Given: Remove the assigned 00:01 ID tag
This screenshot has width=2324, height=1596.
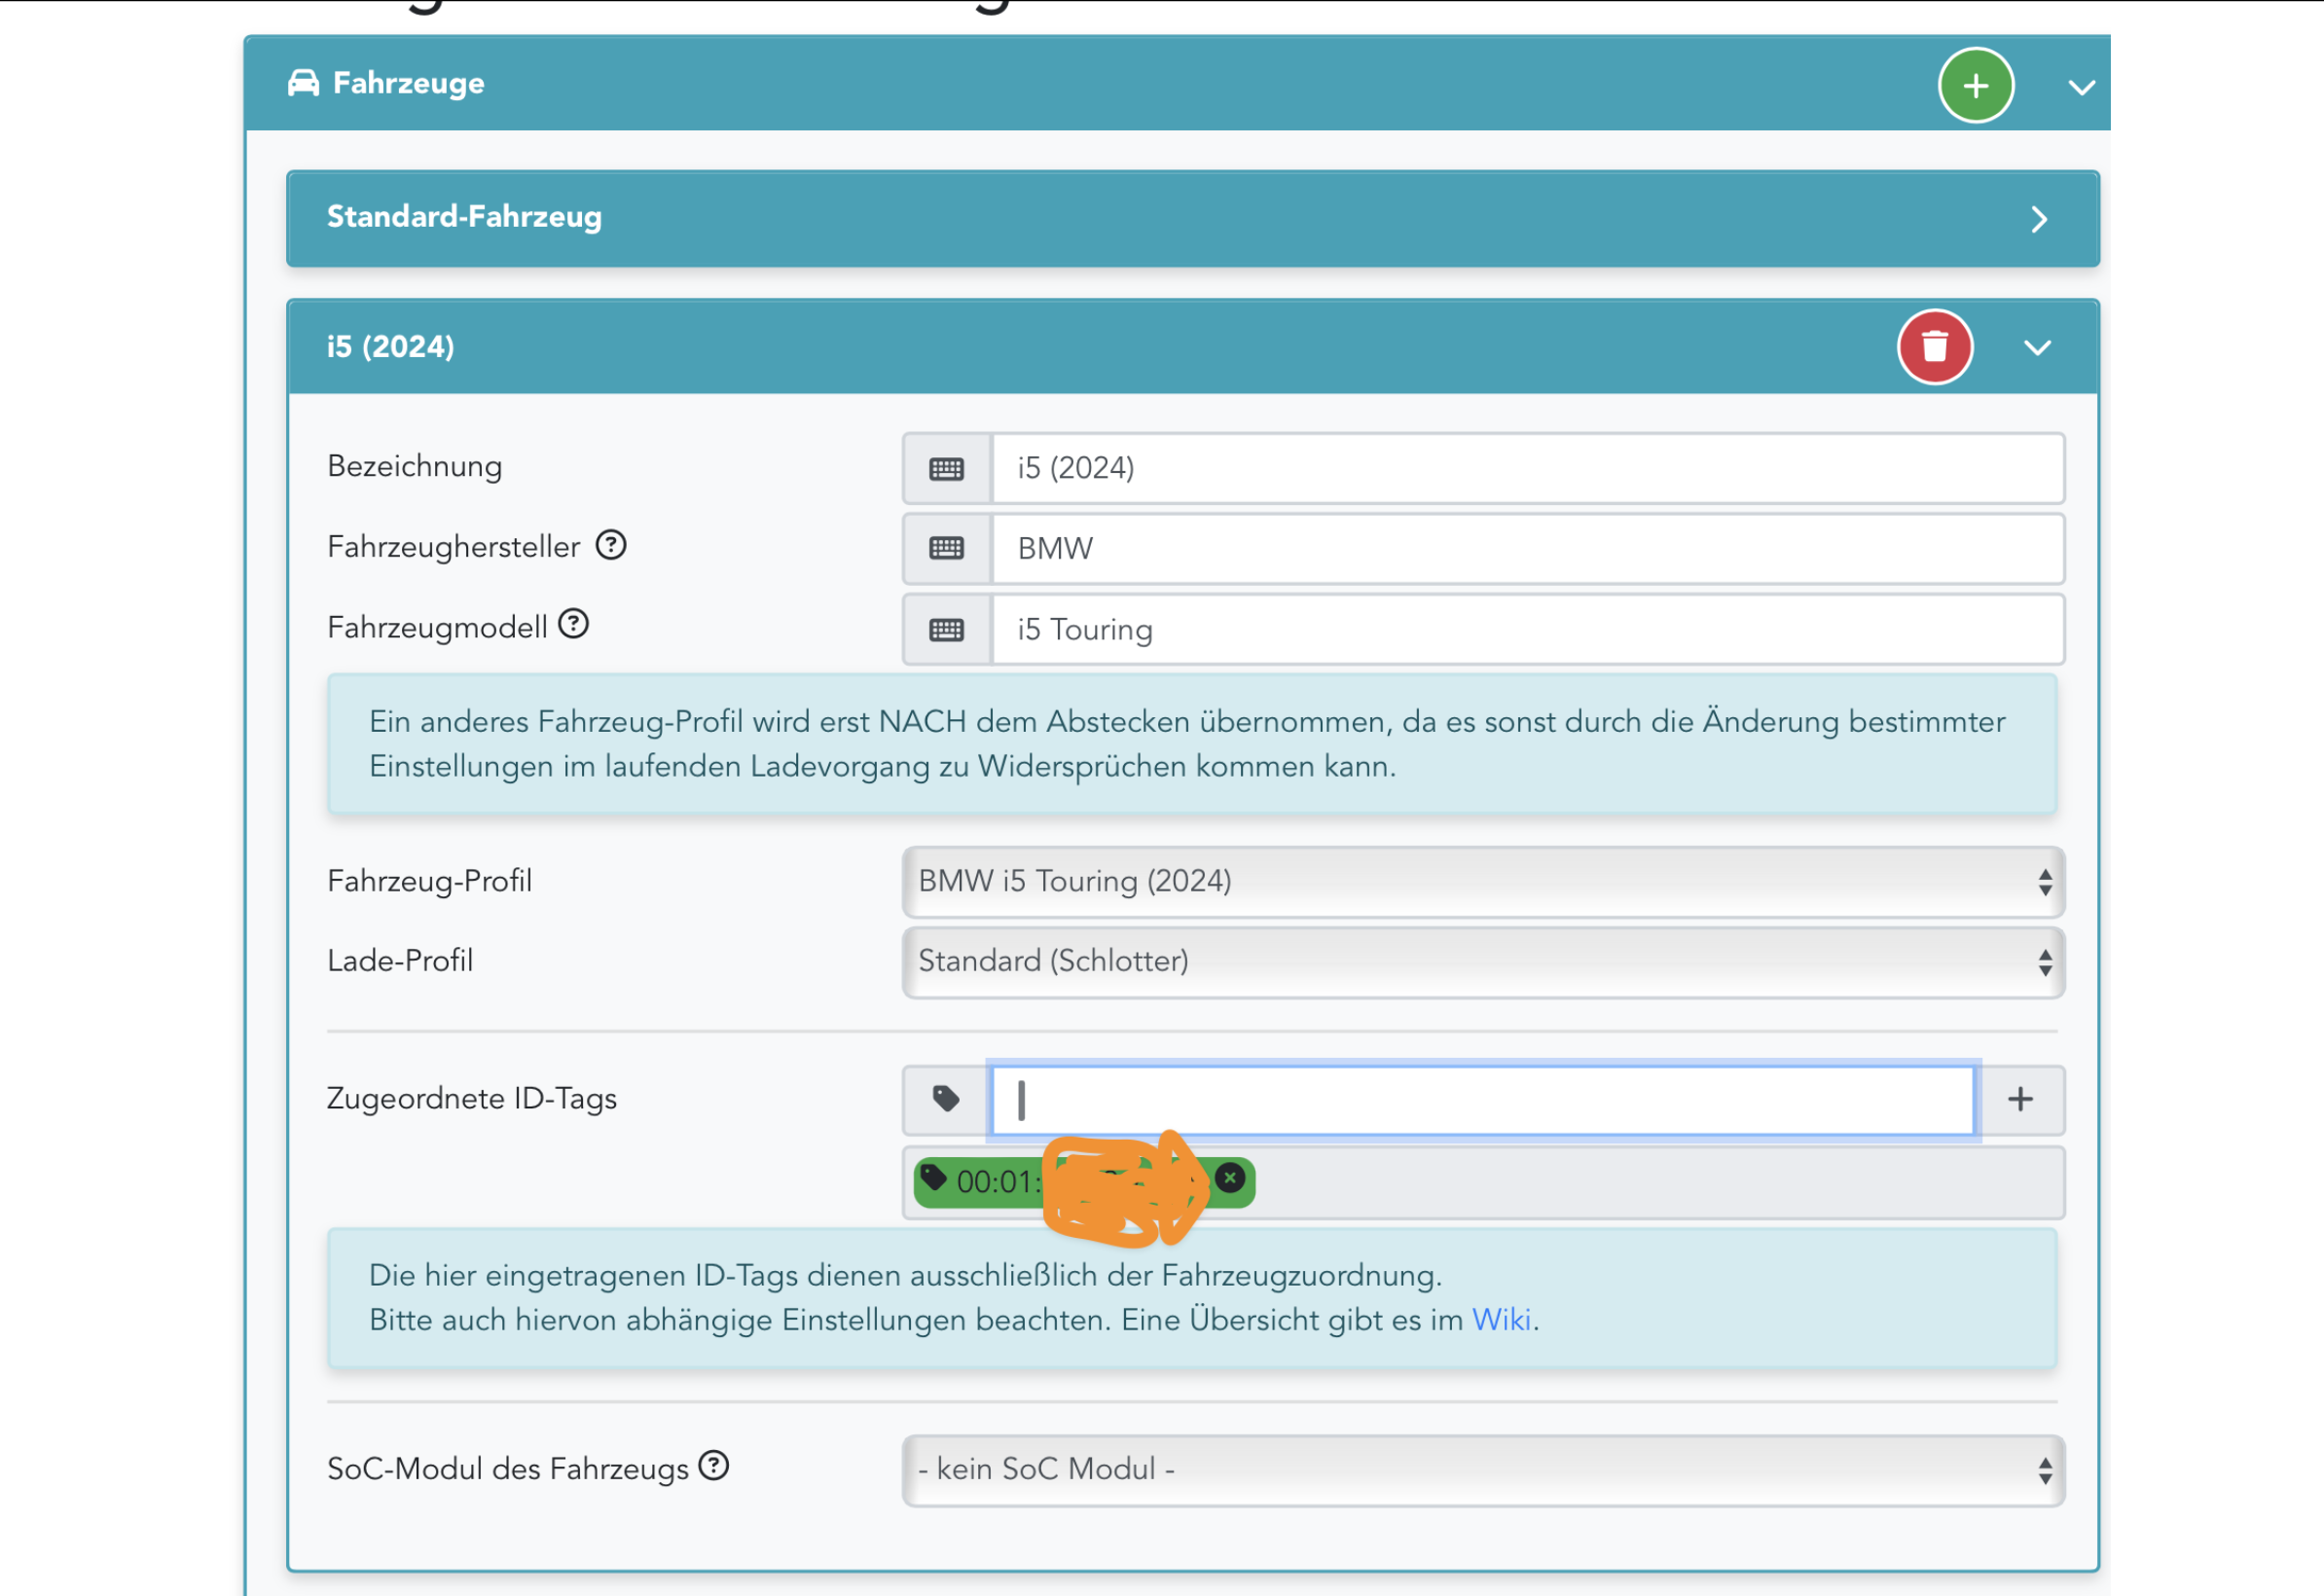Looking at the screenshot, I should coord(1231,1178).
